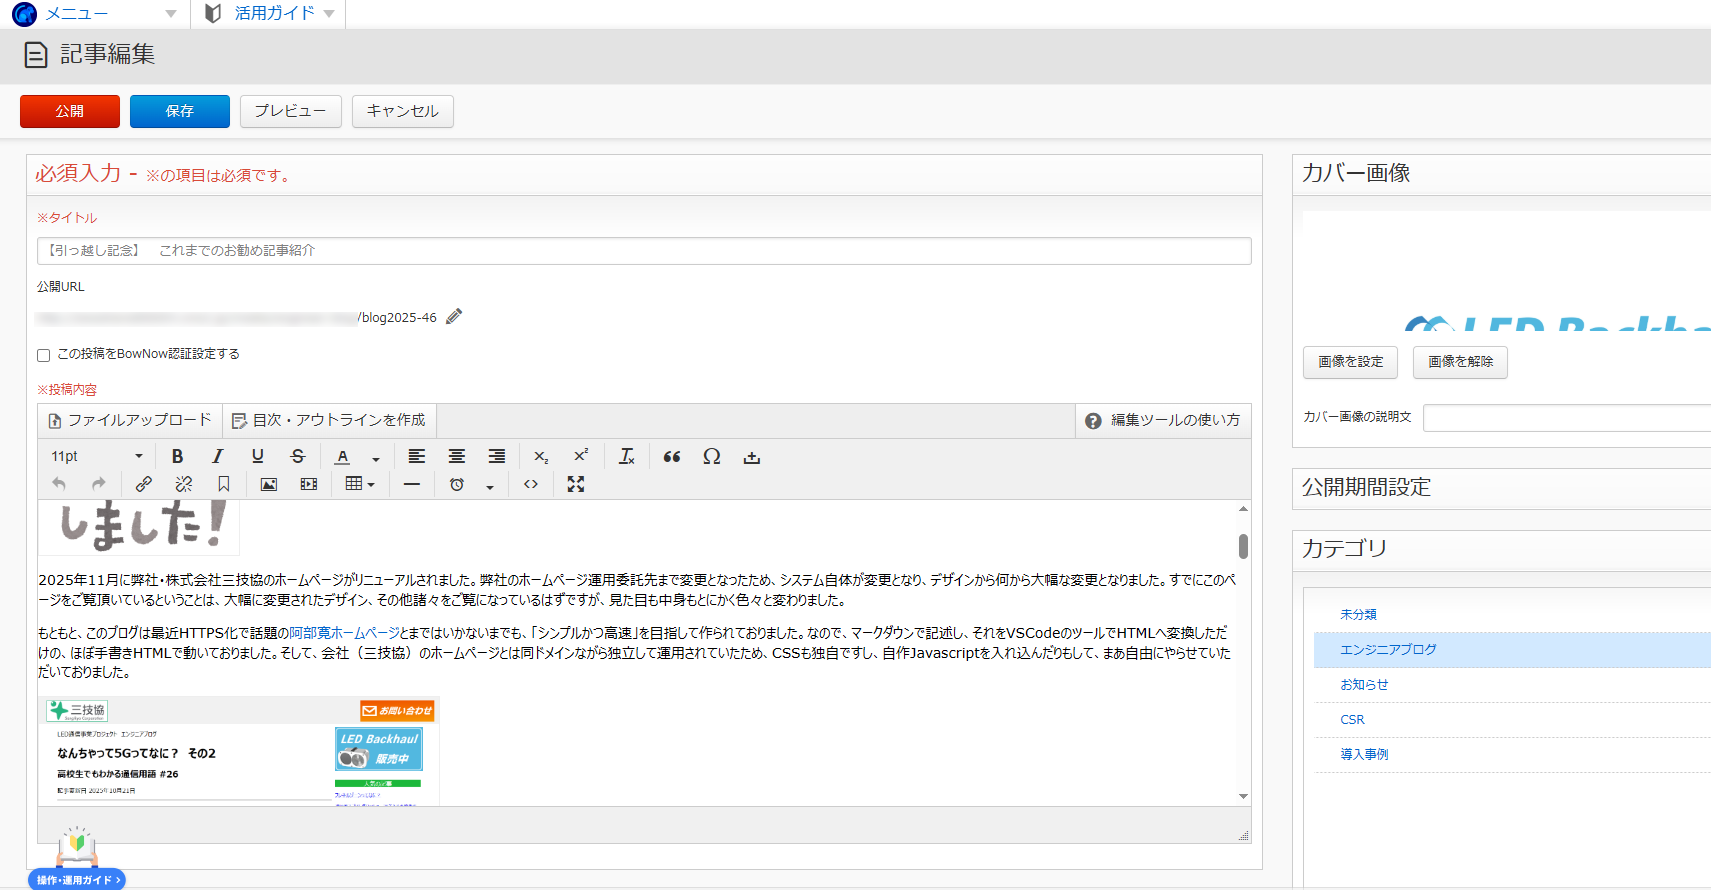Insert a link with chain icon

click(144, 484)
